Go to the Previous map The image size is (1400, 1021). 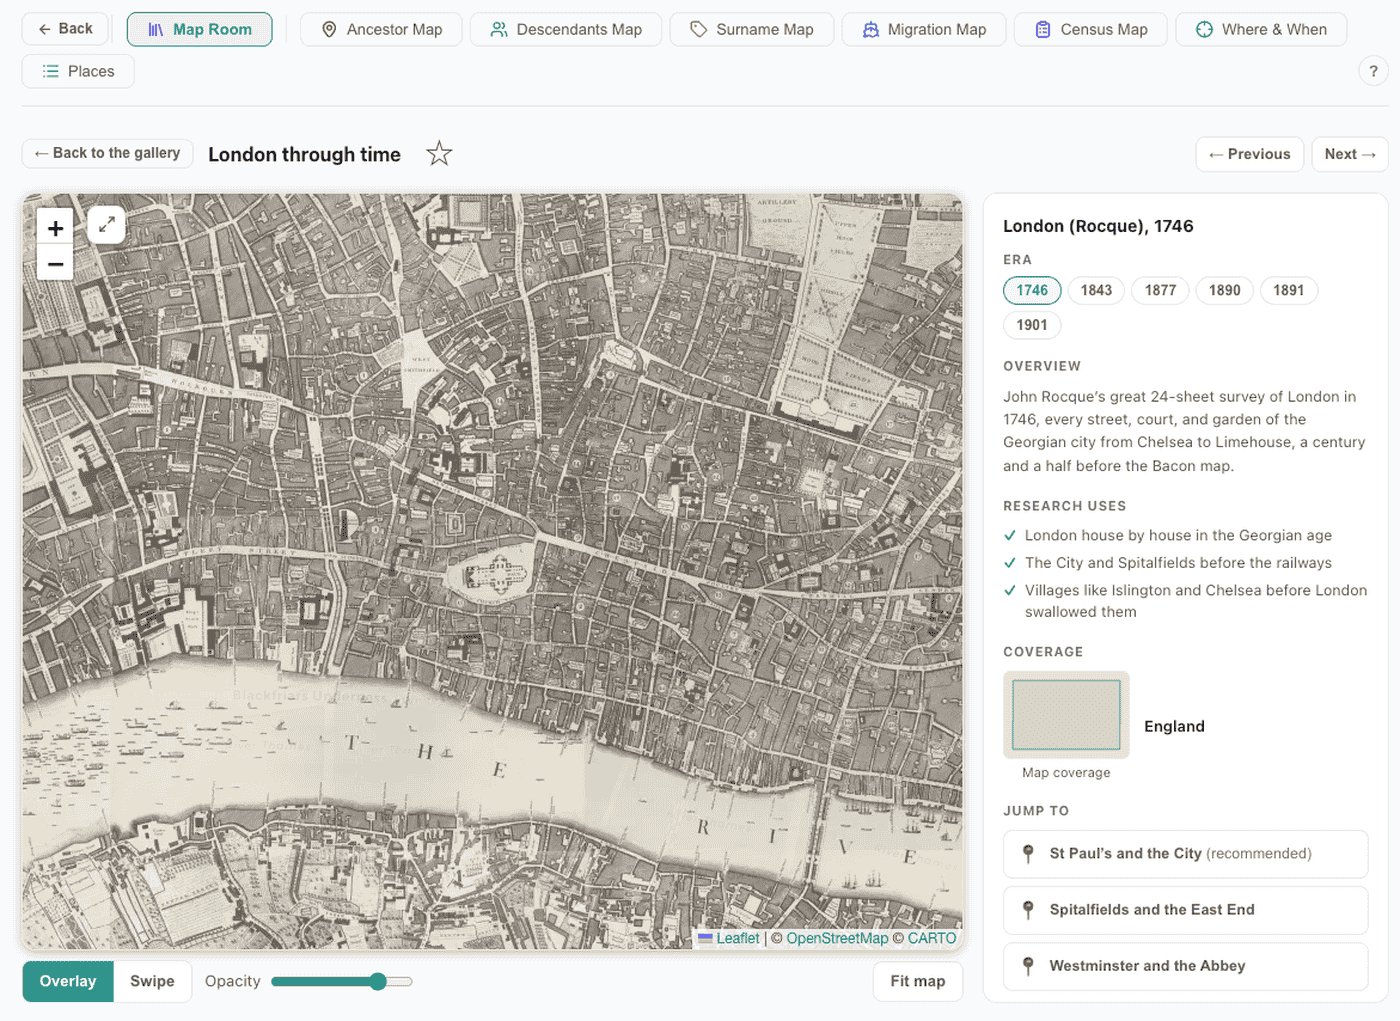click(x=1249, y=154)
